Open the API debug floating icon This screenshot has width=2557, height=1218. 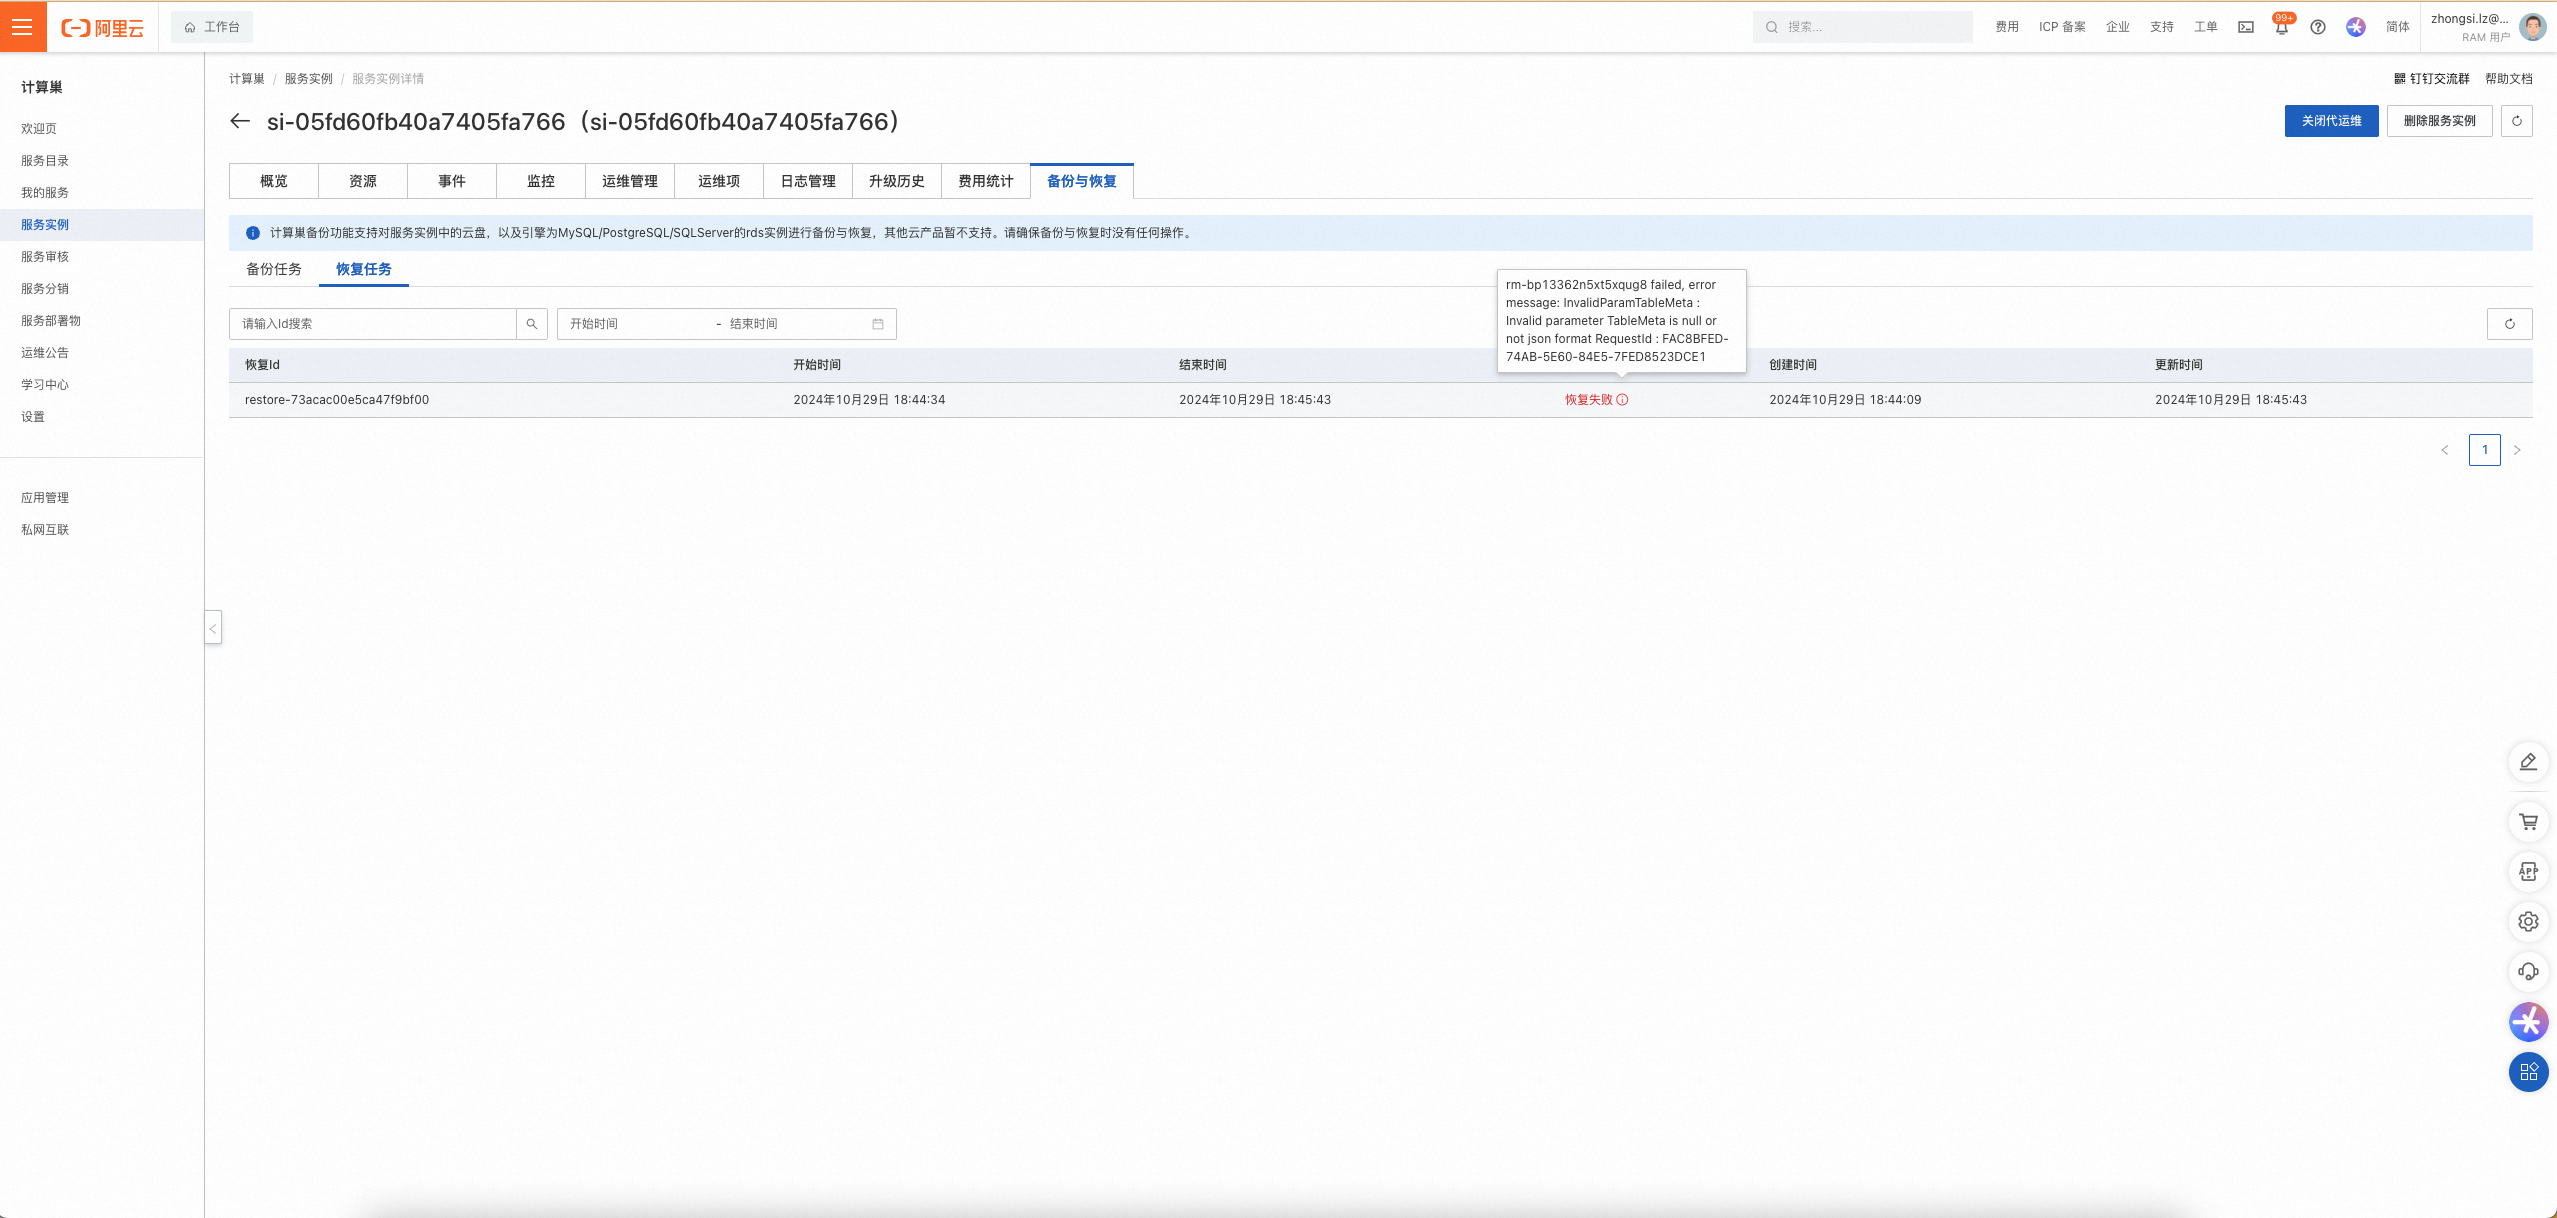tap(2528, 872)
